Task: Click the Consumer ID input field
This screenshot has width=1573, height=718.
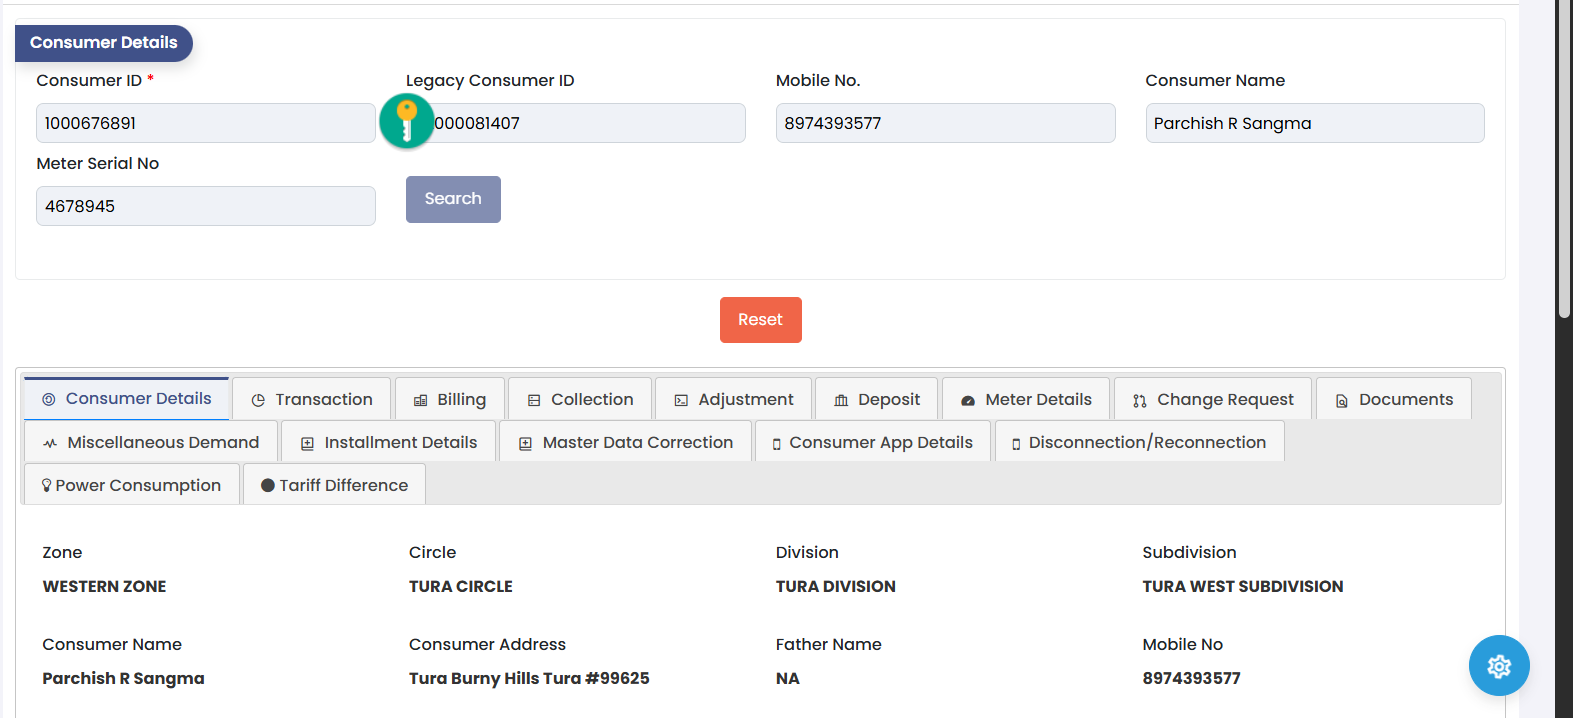Action: pos(205,123)
